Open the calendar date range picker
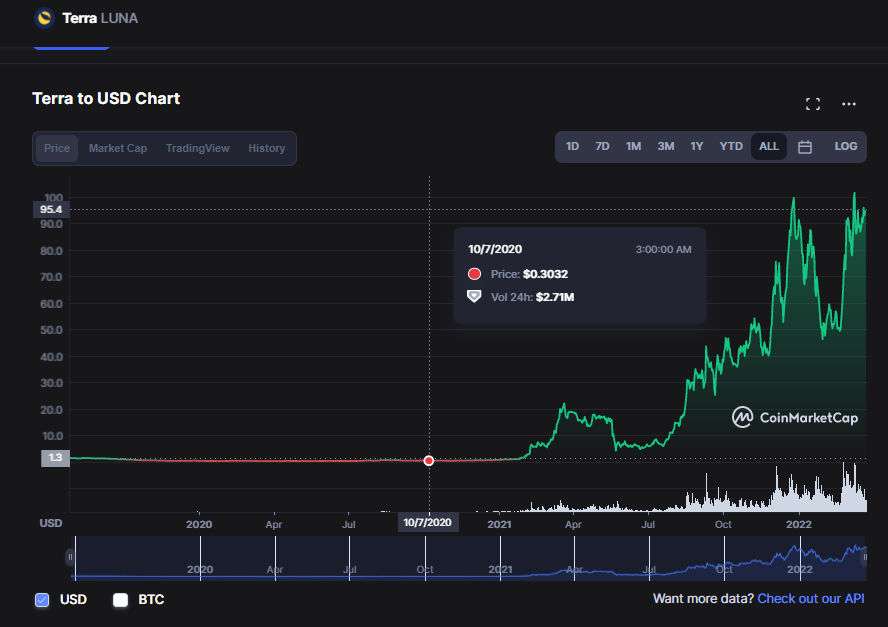Viewport: 888px width, 627px height. coord(805,147)
